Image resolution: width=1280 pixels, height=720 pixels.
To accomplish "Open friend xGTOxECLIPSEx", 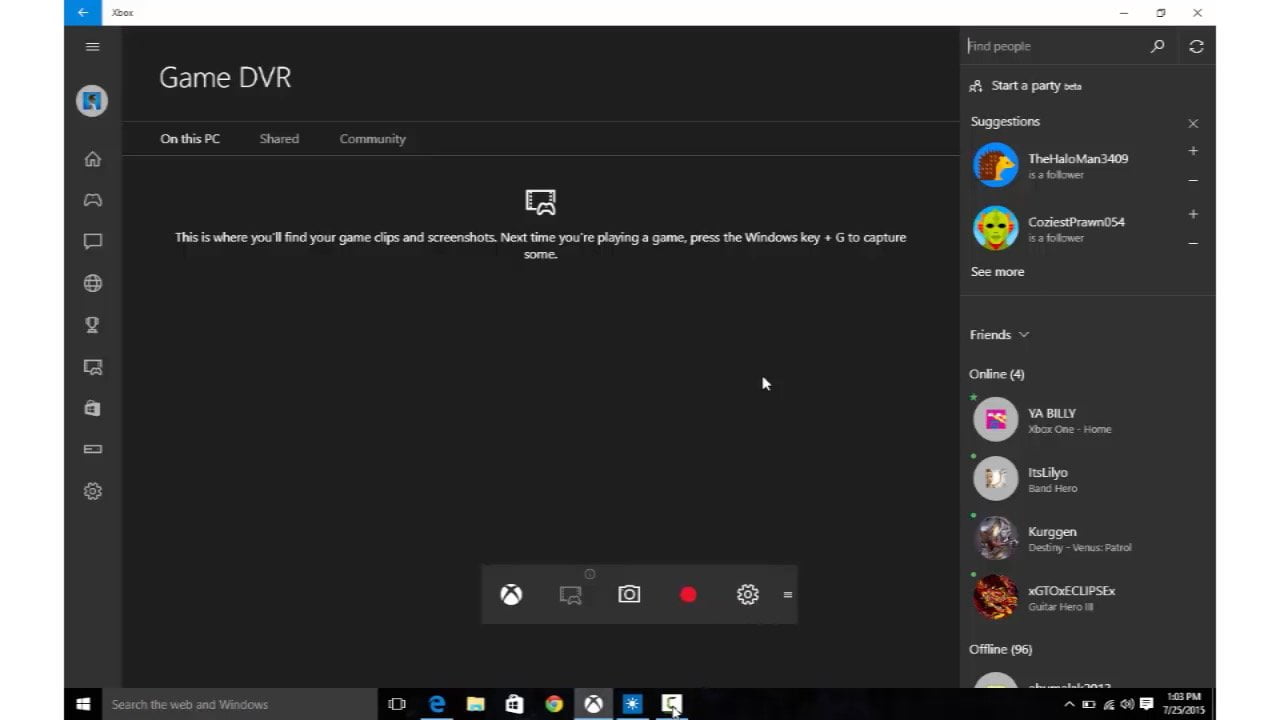I will (1088, 597).
